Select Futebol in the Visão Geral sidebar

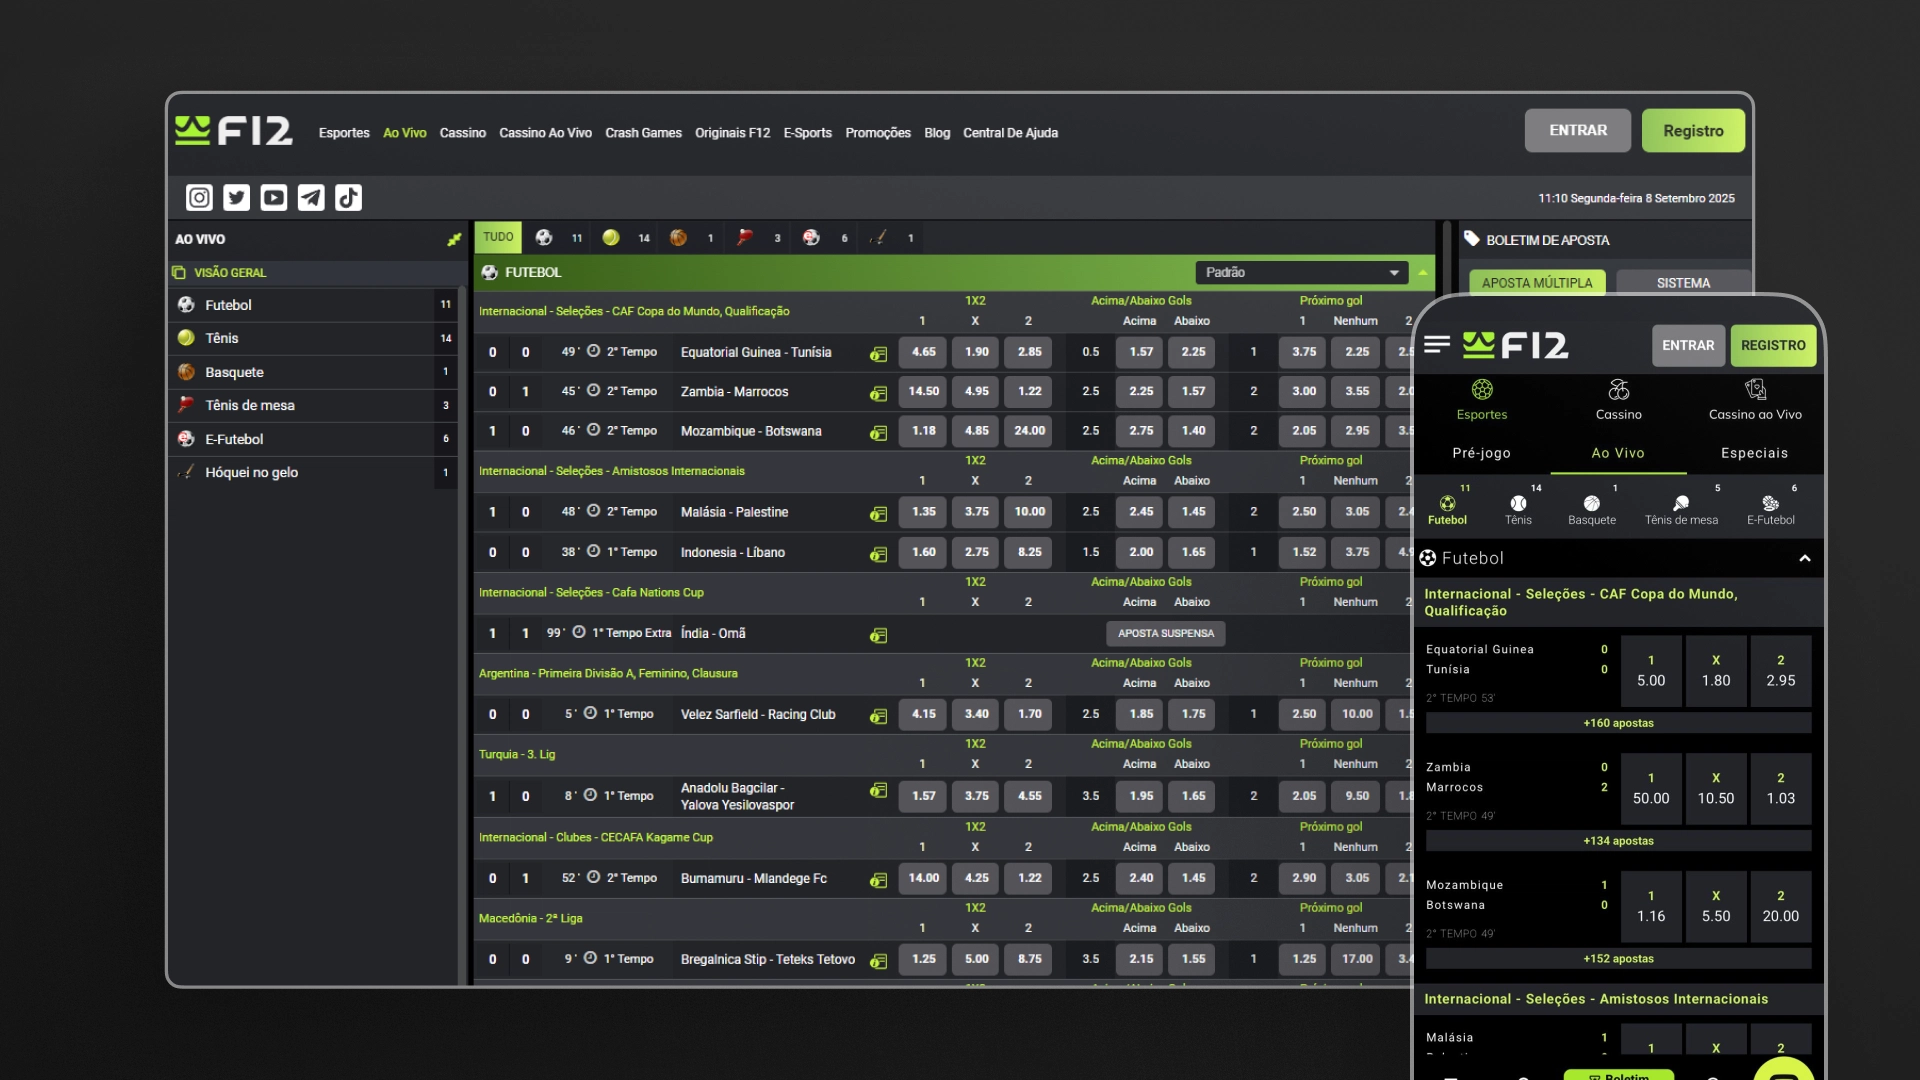click(228, 305)
